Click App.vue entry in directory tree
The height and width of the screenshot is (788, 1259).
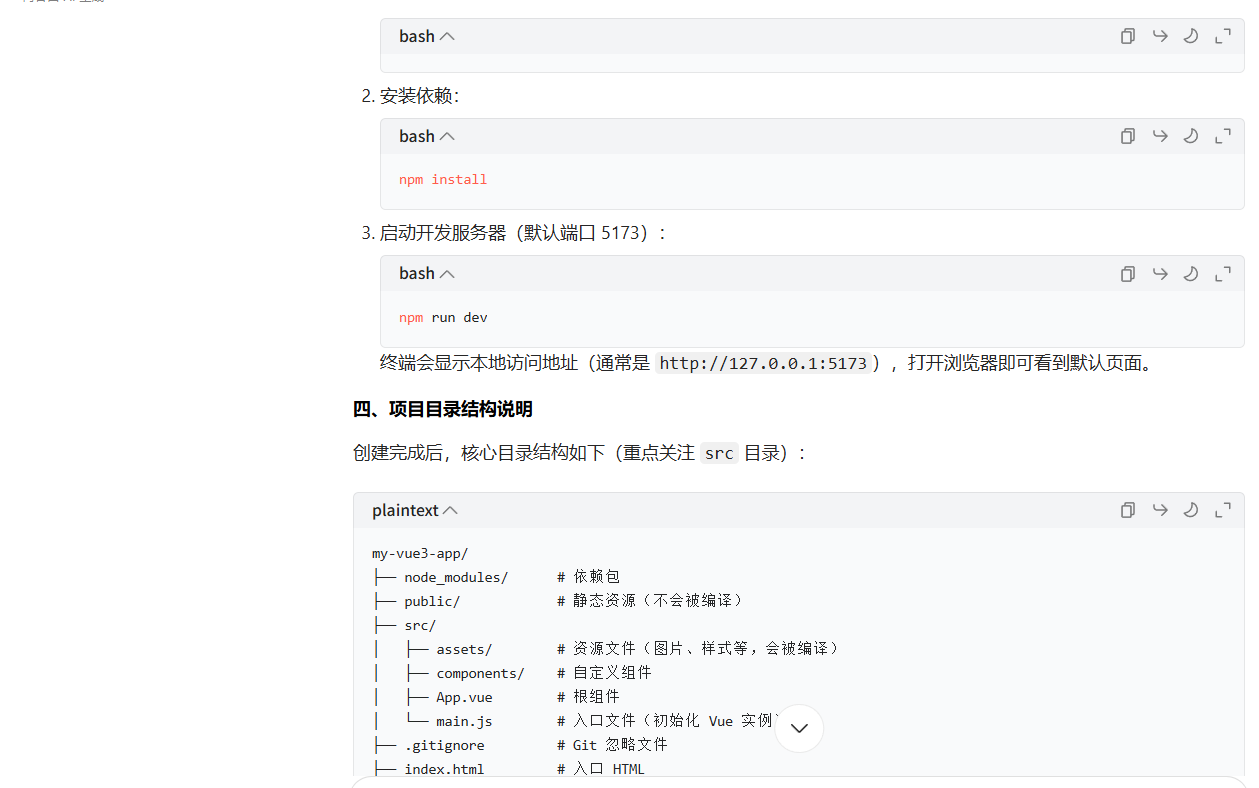[464, 697]
